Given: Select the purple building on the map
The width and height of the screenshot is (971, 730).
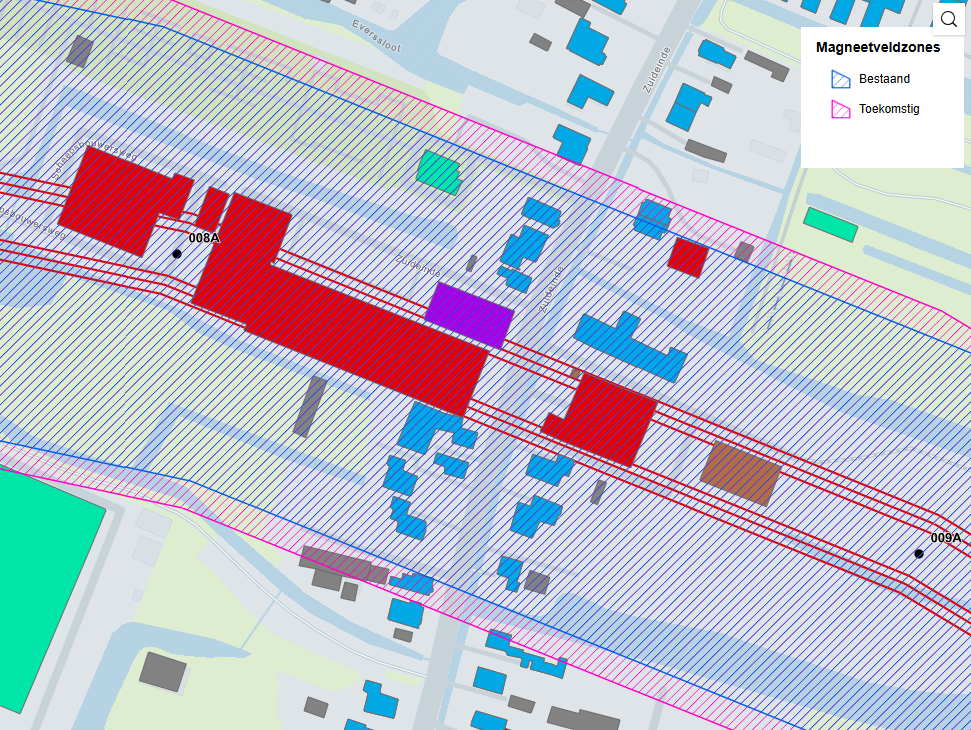Looking at the screenshot, I should tap(469, 315).
